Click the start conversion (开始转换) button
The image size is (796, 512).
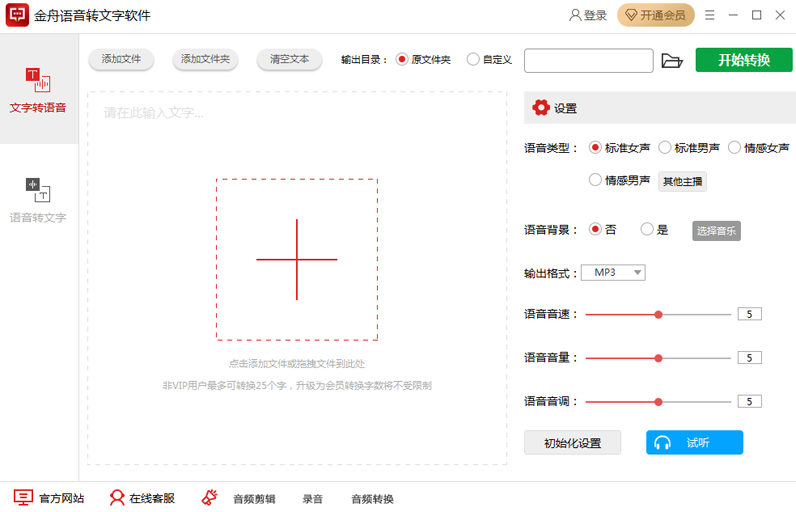pos(743,60)
